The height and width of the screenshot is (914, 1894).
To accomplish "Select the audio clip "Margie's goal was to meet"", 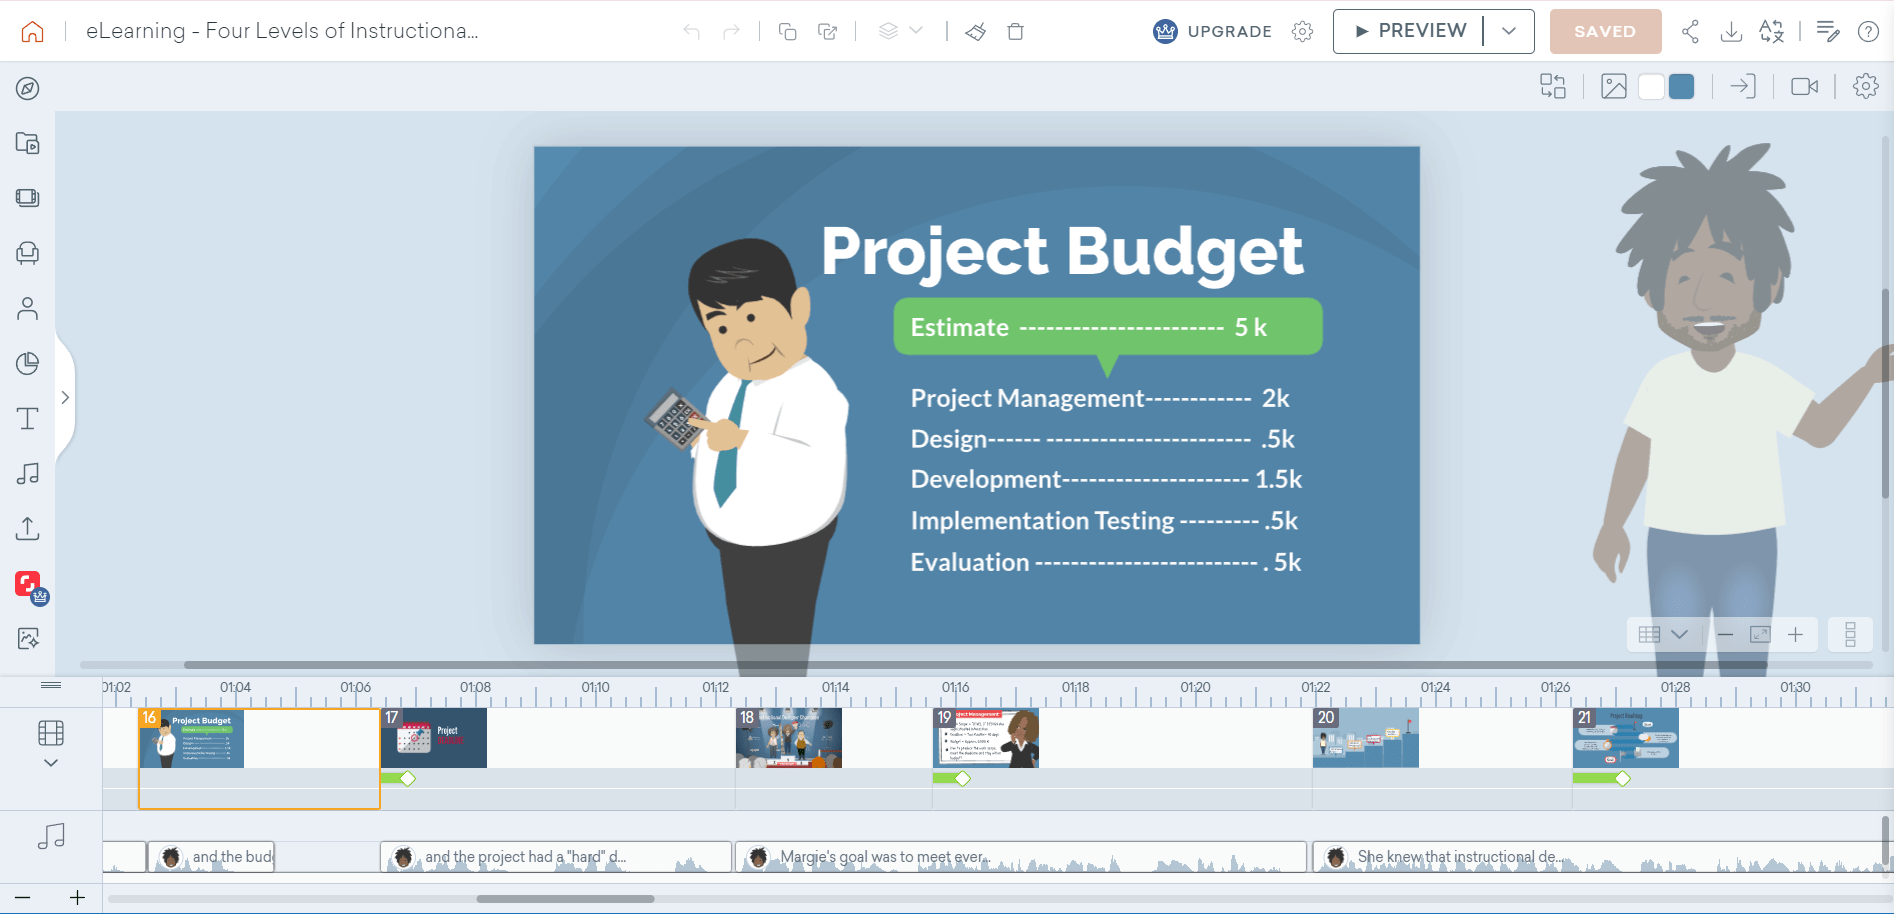I will (1021, 857).
